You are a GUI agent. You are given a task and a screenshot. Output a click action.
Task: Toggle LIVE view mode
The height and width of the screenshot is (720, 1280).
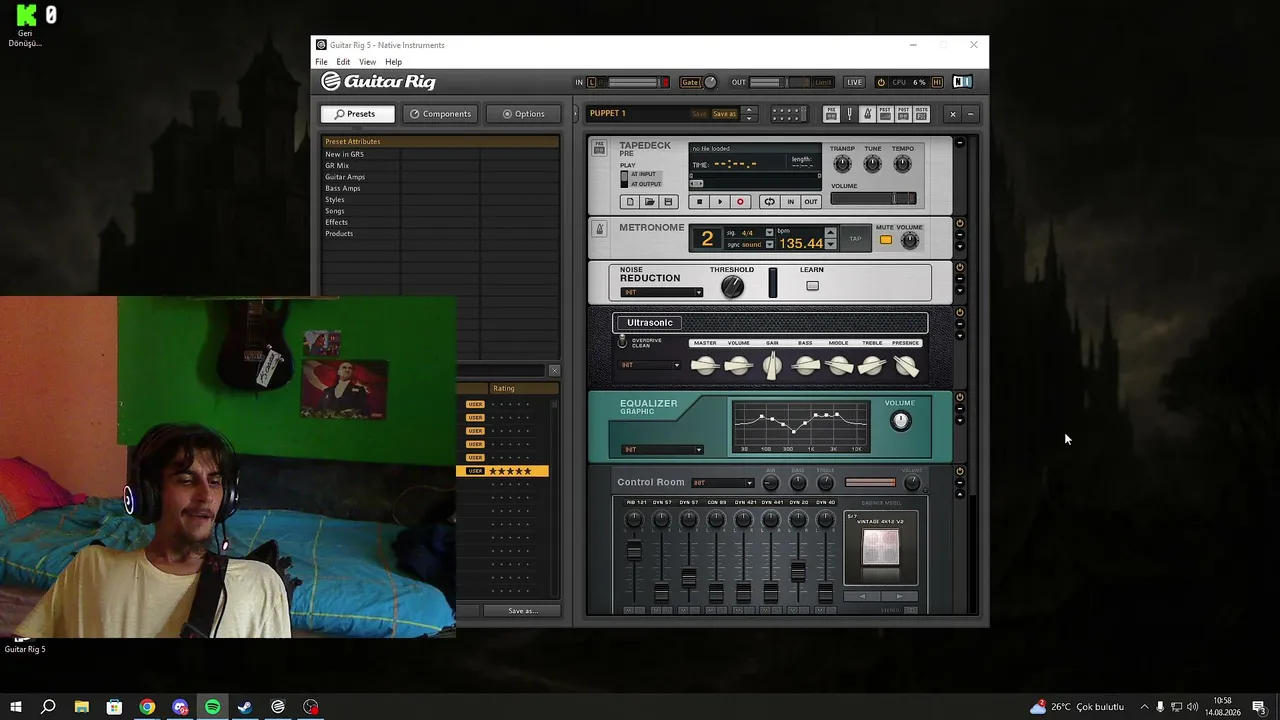pyautogui.click(x=854, y=82)
